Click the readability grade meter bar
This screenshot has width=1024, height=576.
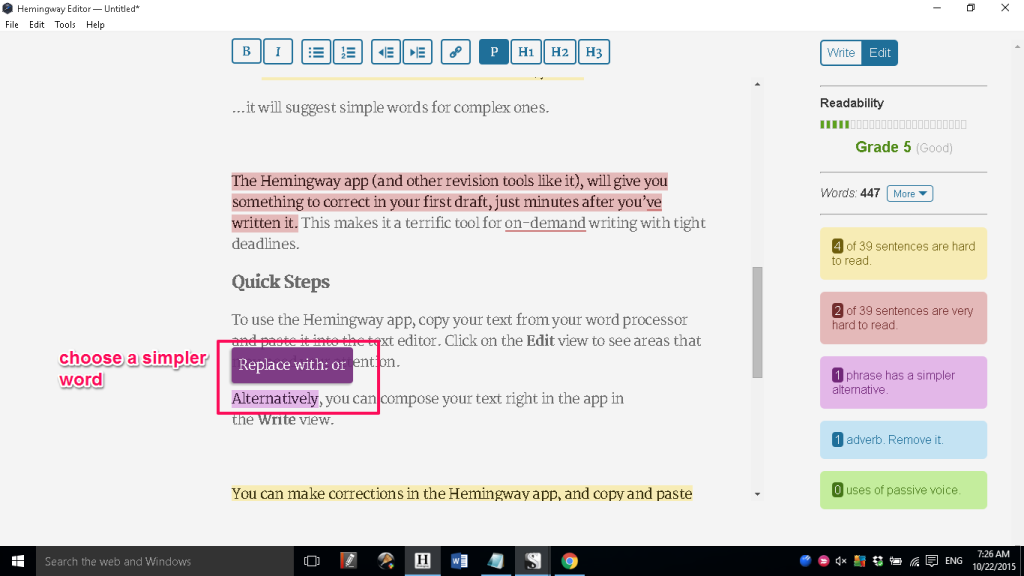click(x=893, y=124)
